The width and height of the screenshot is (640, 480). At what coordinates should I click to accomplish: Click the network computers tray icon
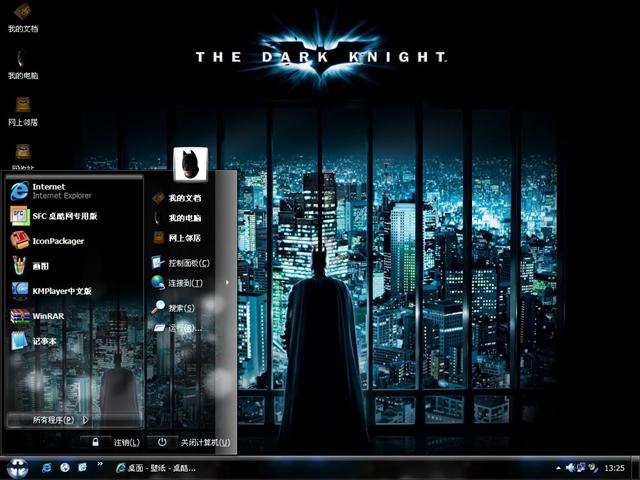coord(581,468)
